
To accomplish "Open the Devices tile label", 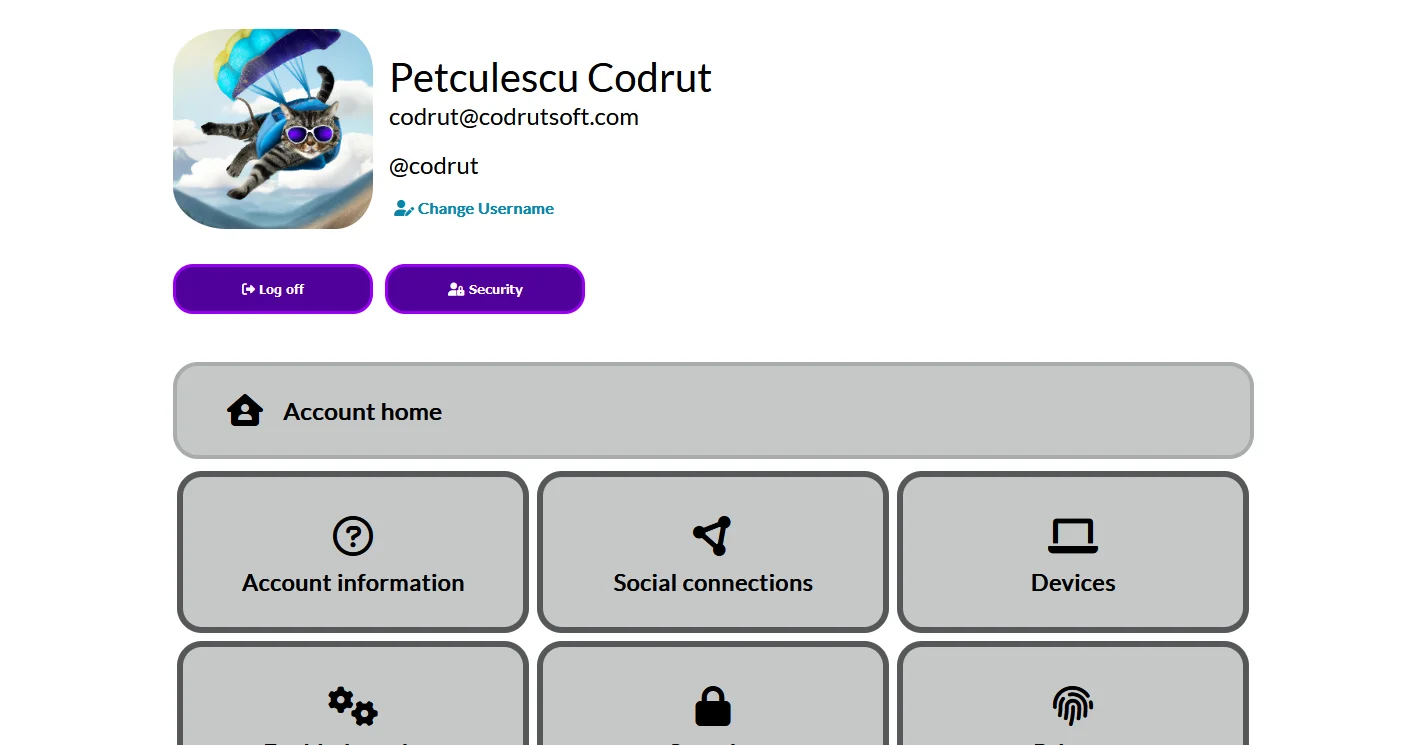I will [x=1073, y=583].
